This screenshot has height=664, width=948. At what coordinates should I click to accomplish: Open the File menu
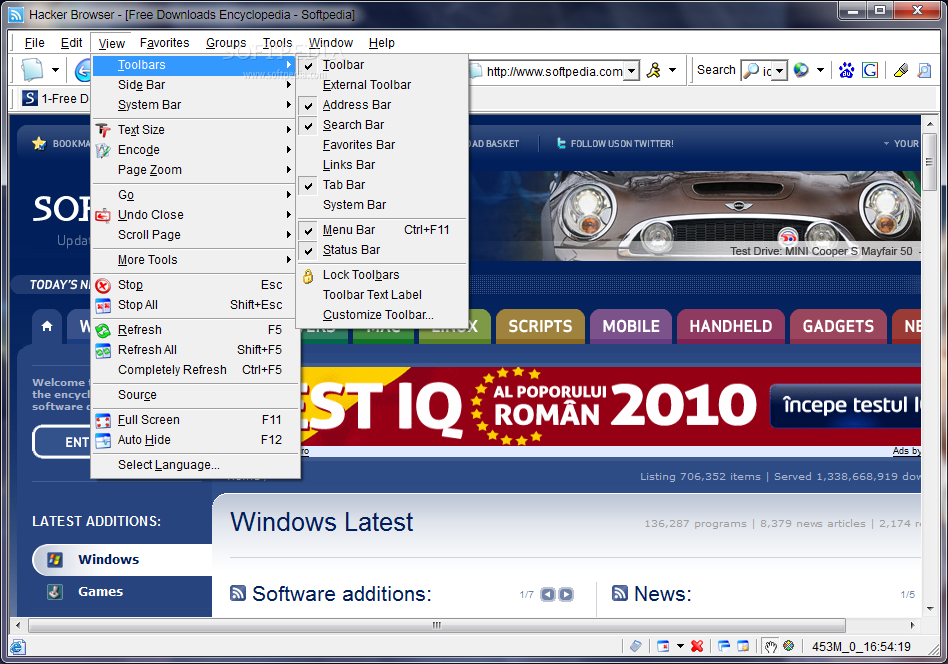coord(34,43)
